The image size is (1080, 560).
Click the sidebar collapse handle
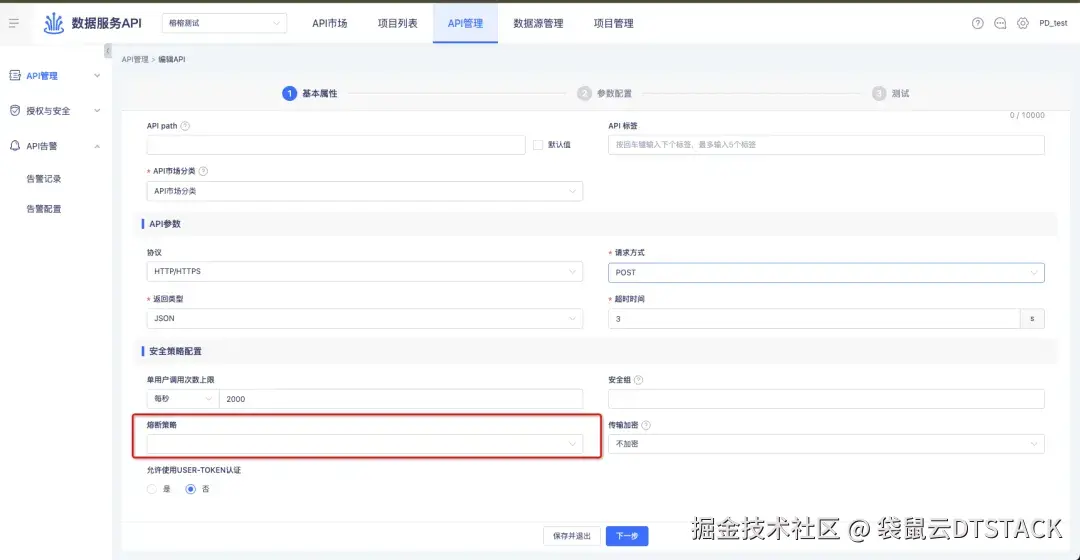[108, 51]
